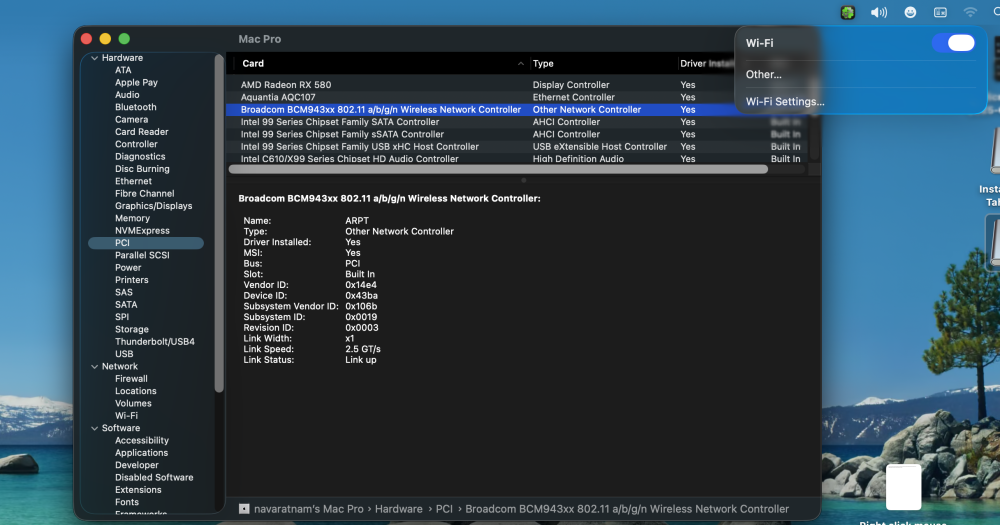Viewport: 1000px width, 525px height.
Task: Select Power in the sidebar
Action: (128, 267)
